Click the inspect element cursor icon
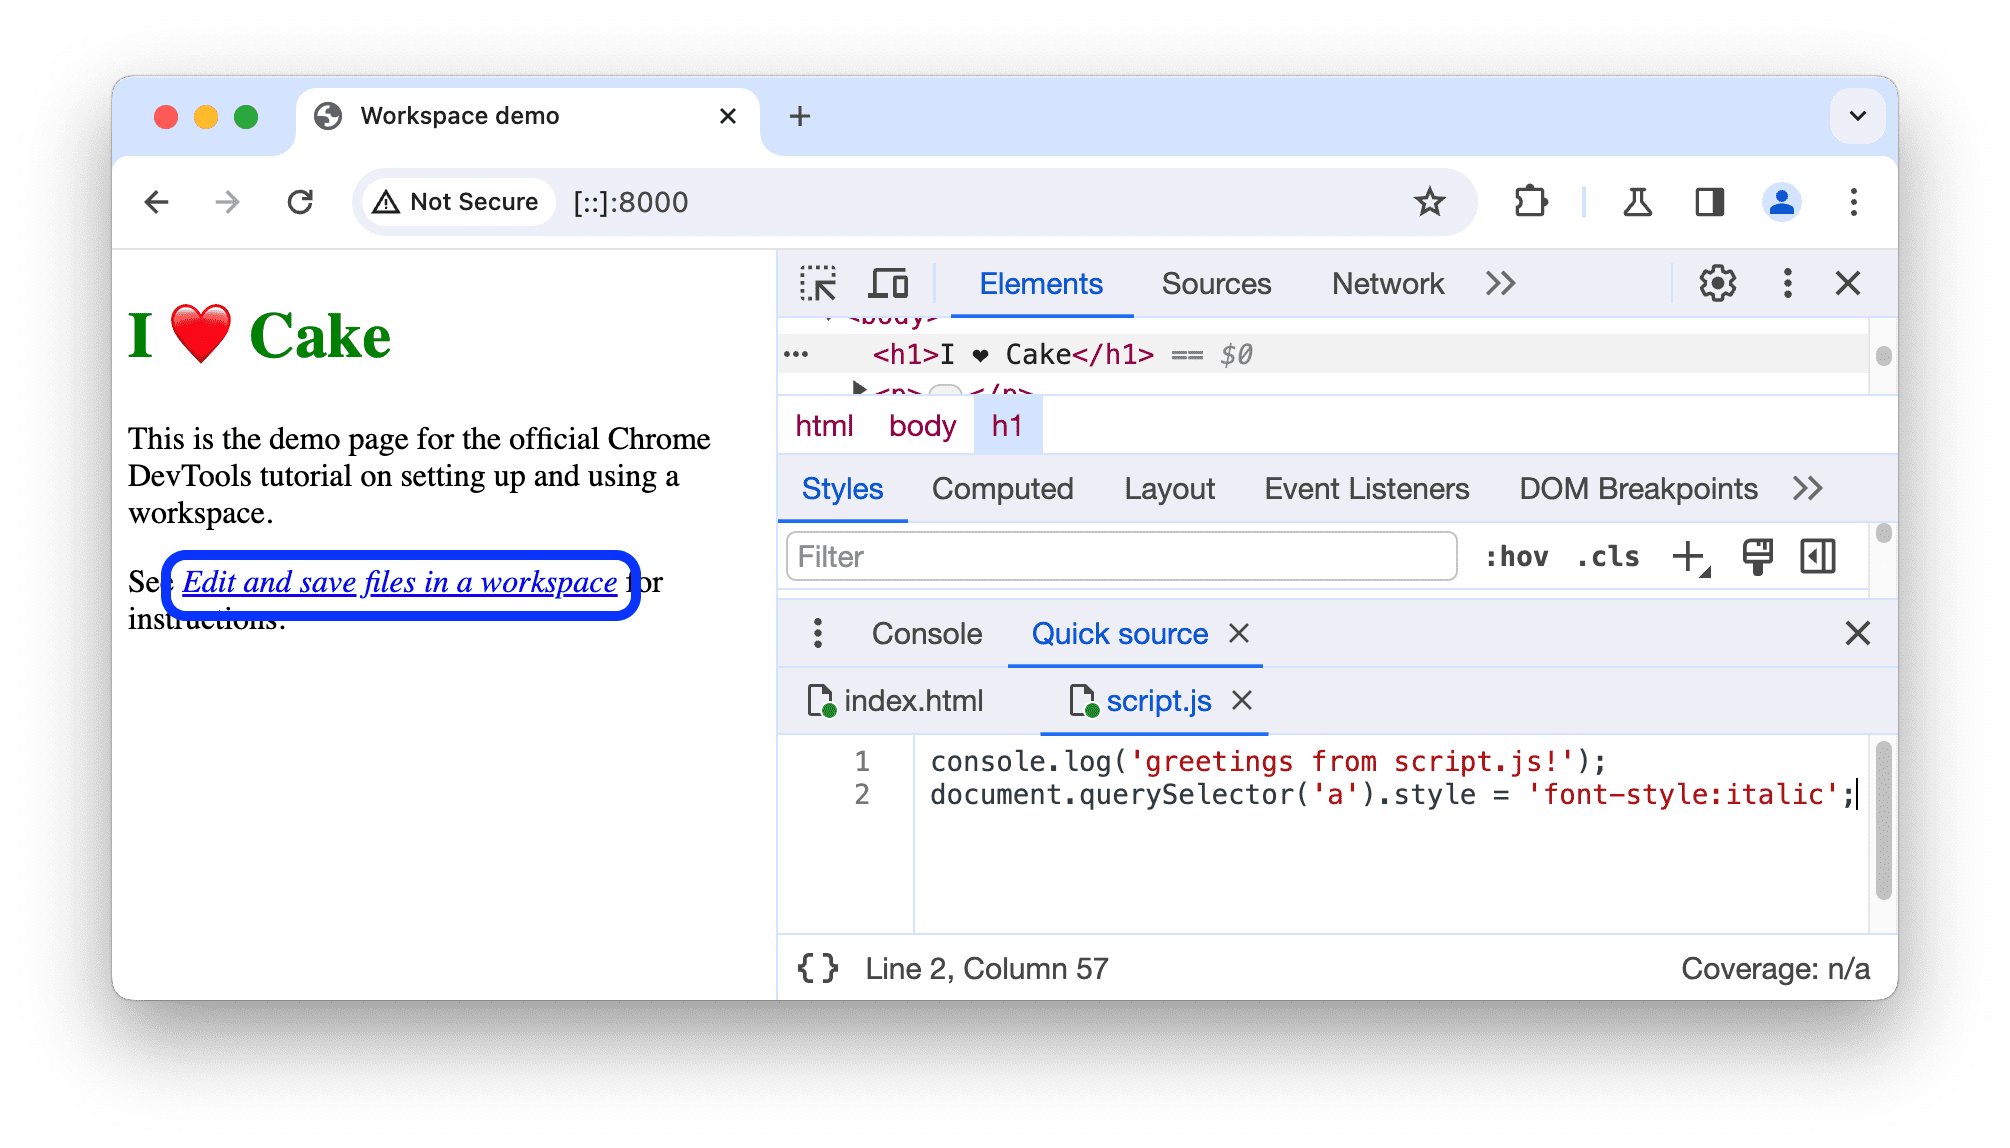The width and height of the screenshot is (2010, 1148). click(x=816, y=284)
